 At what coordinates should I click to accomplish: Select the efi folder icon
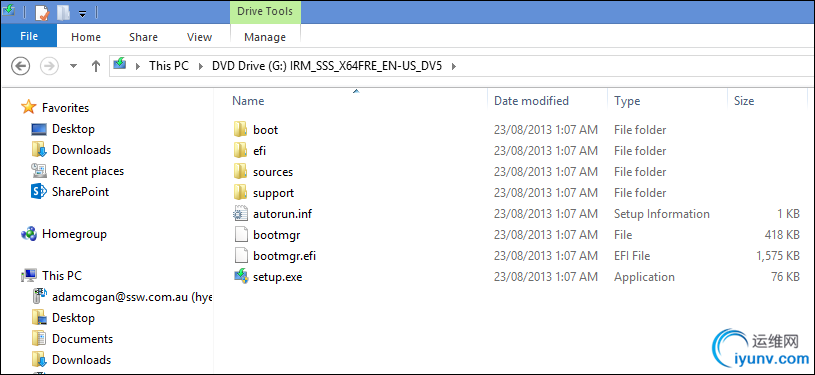coord(240,151)
